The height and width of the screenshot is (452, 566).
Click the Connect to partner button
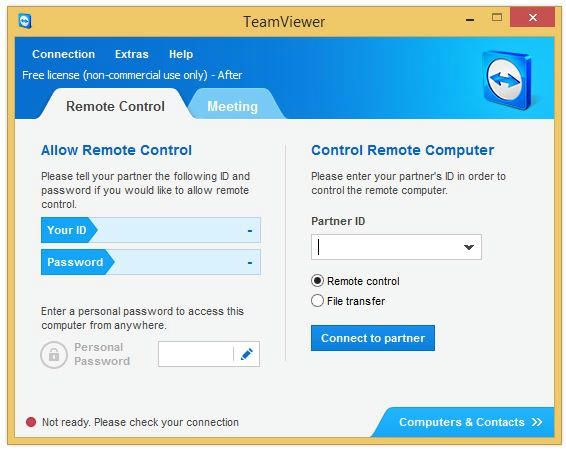[373, 338]
